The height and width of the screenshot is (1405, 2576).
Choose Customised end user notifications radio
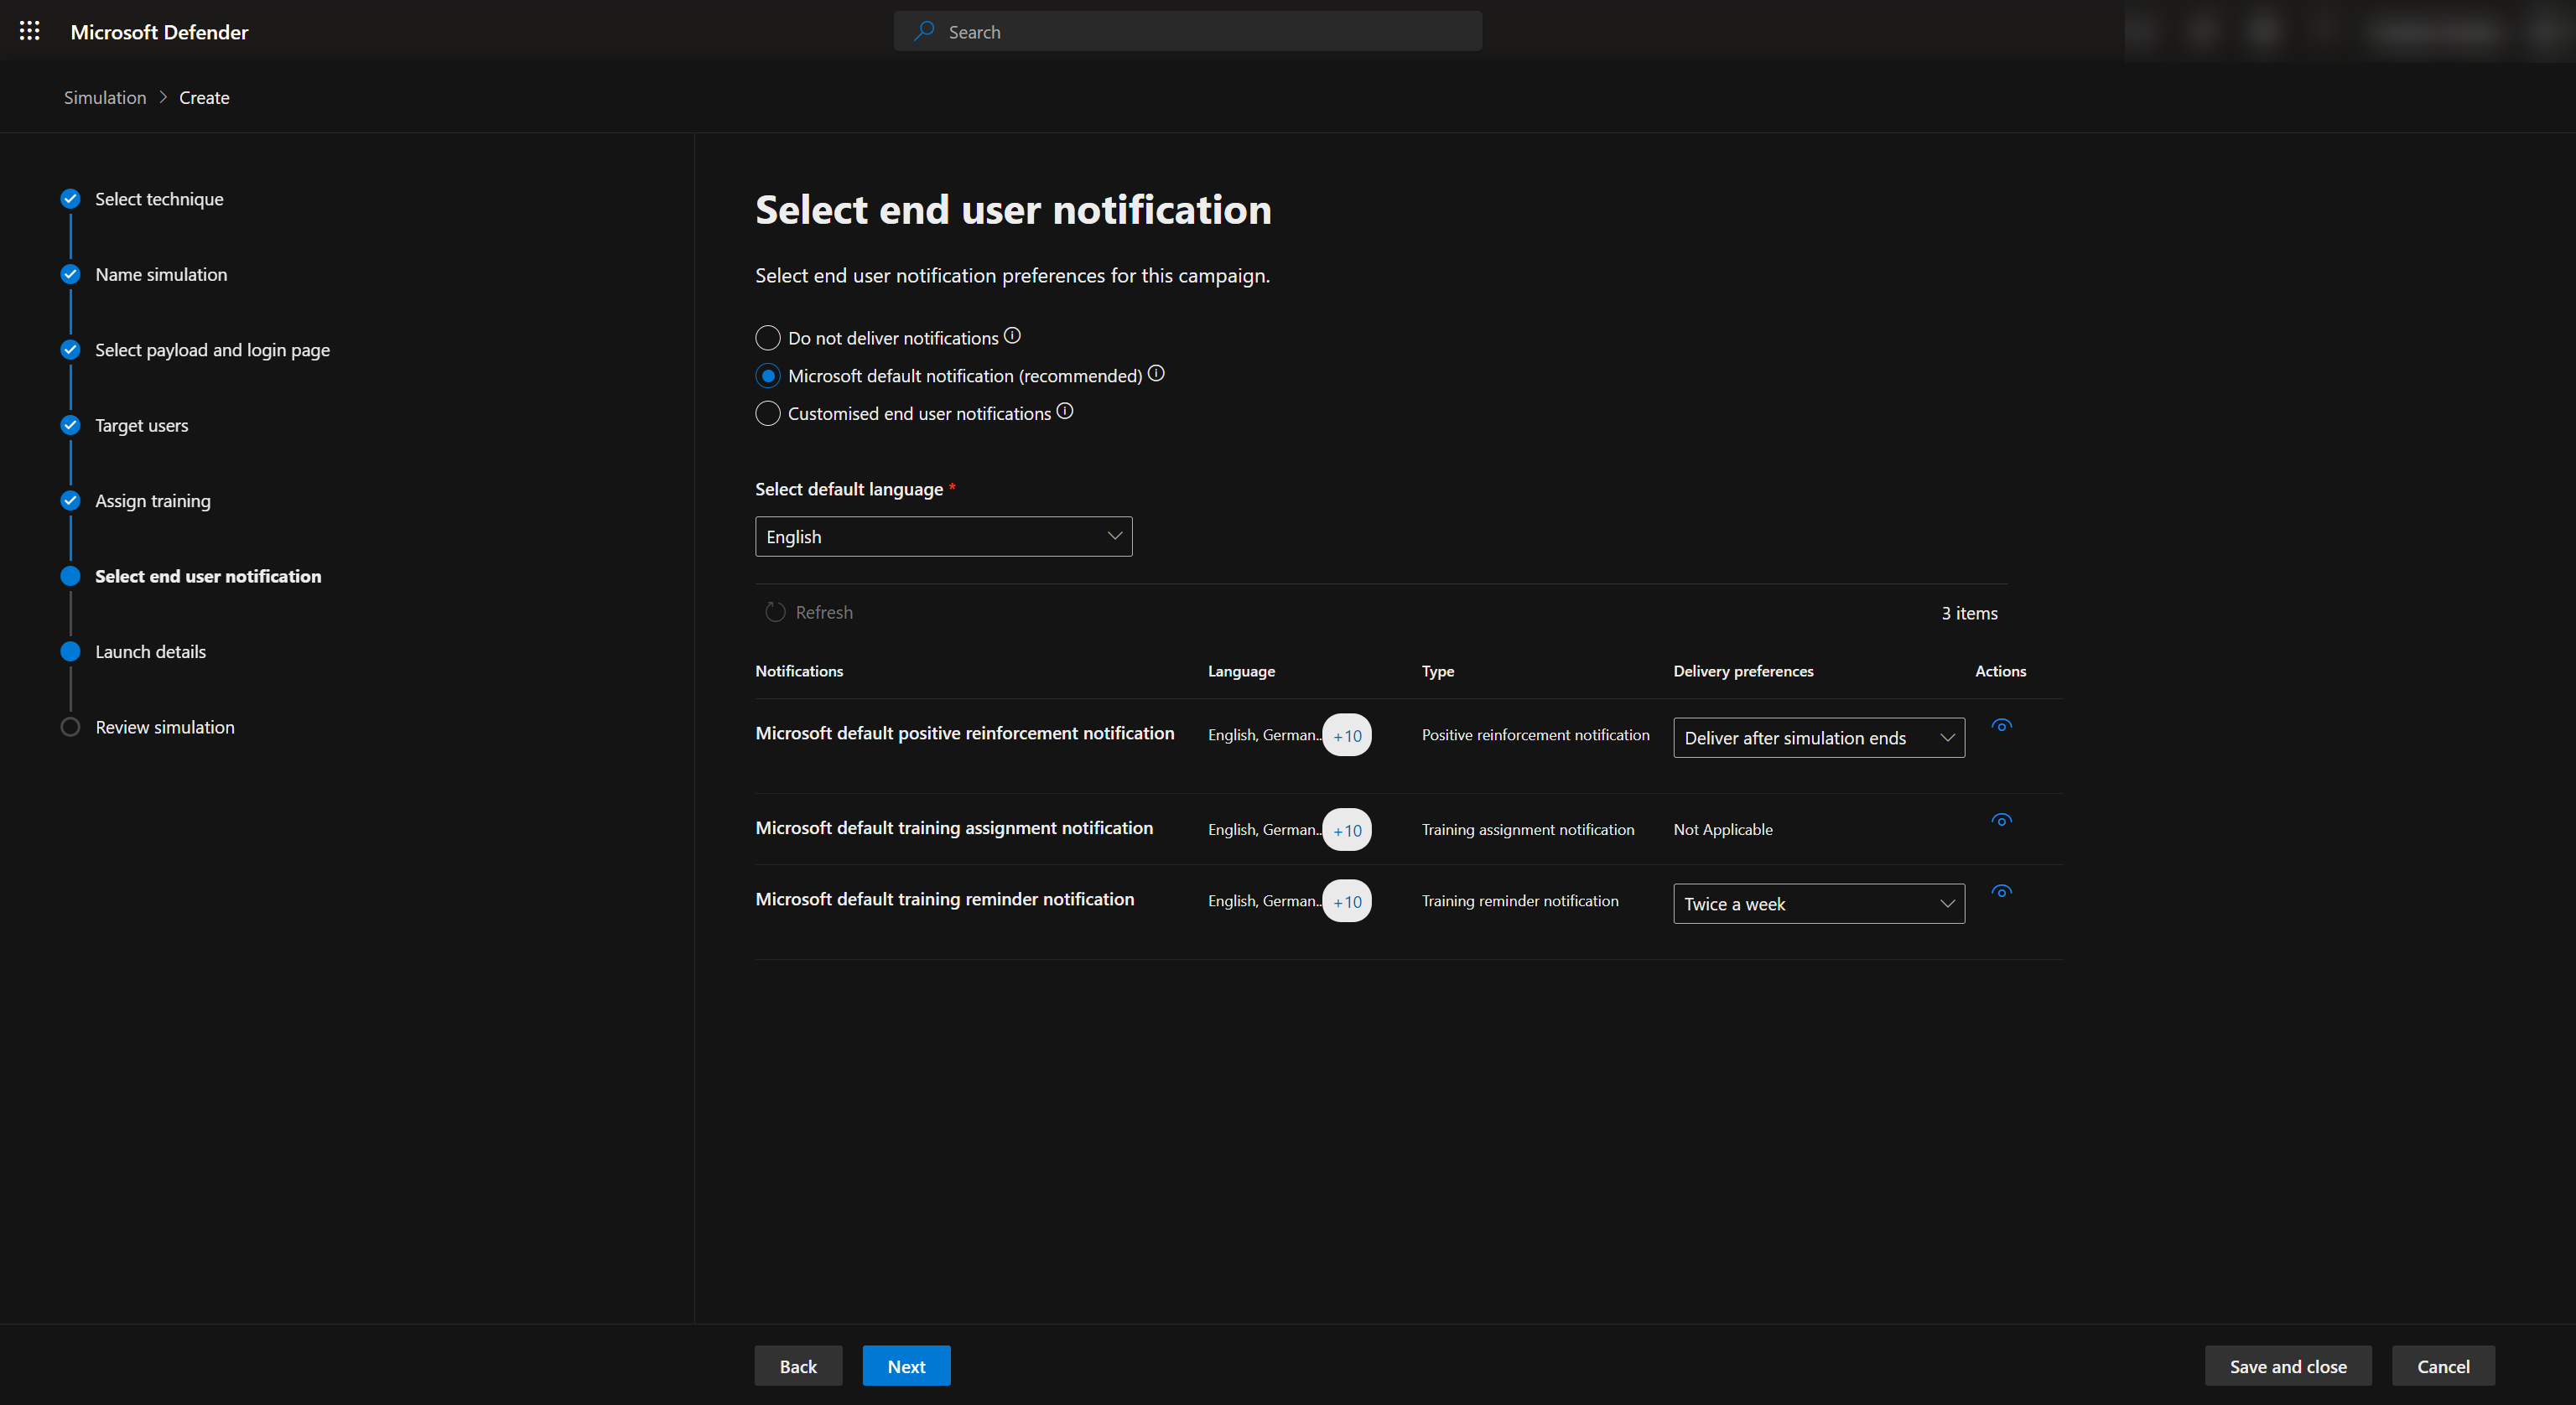(768, 414)
